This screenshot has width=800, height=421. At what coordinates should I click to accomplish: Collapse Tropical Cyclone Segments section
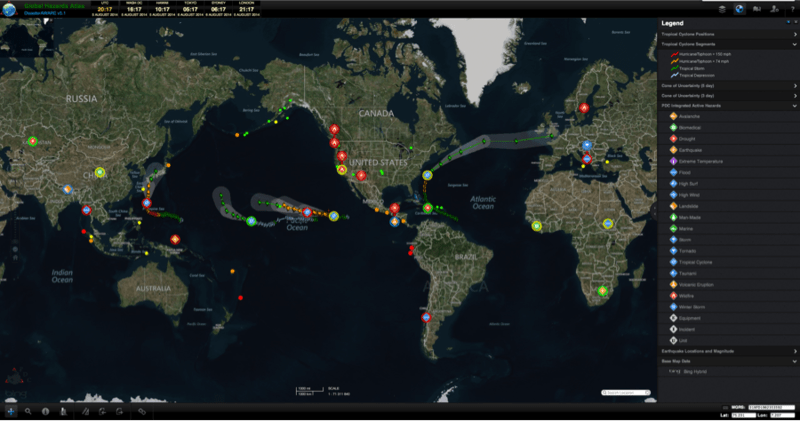[795, 45]
